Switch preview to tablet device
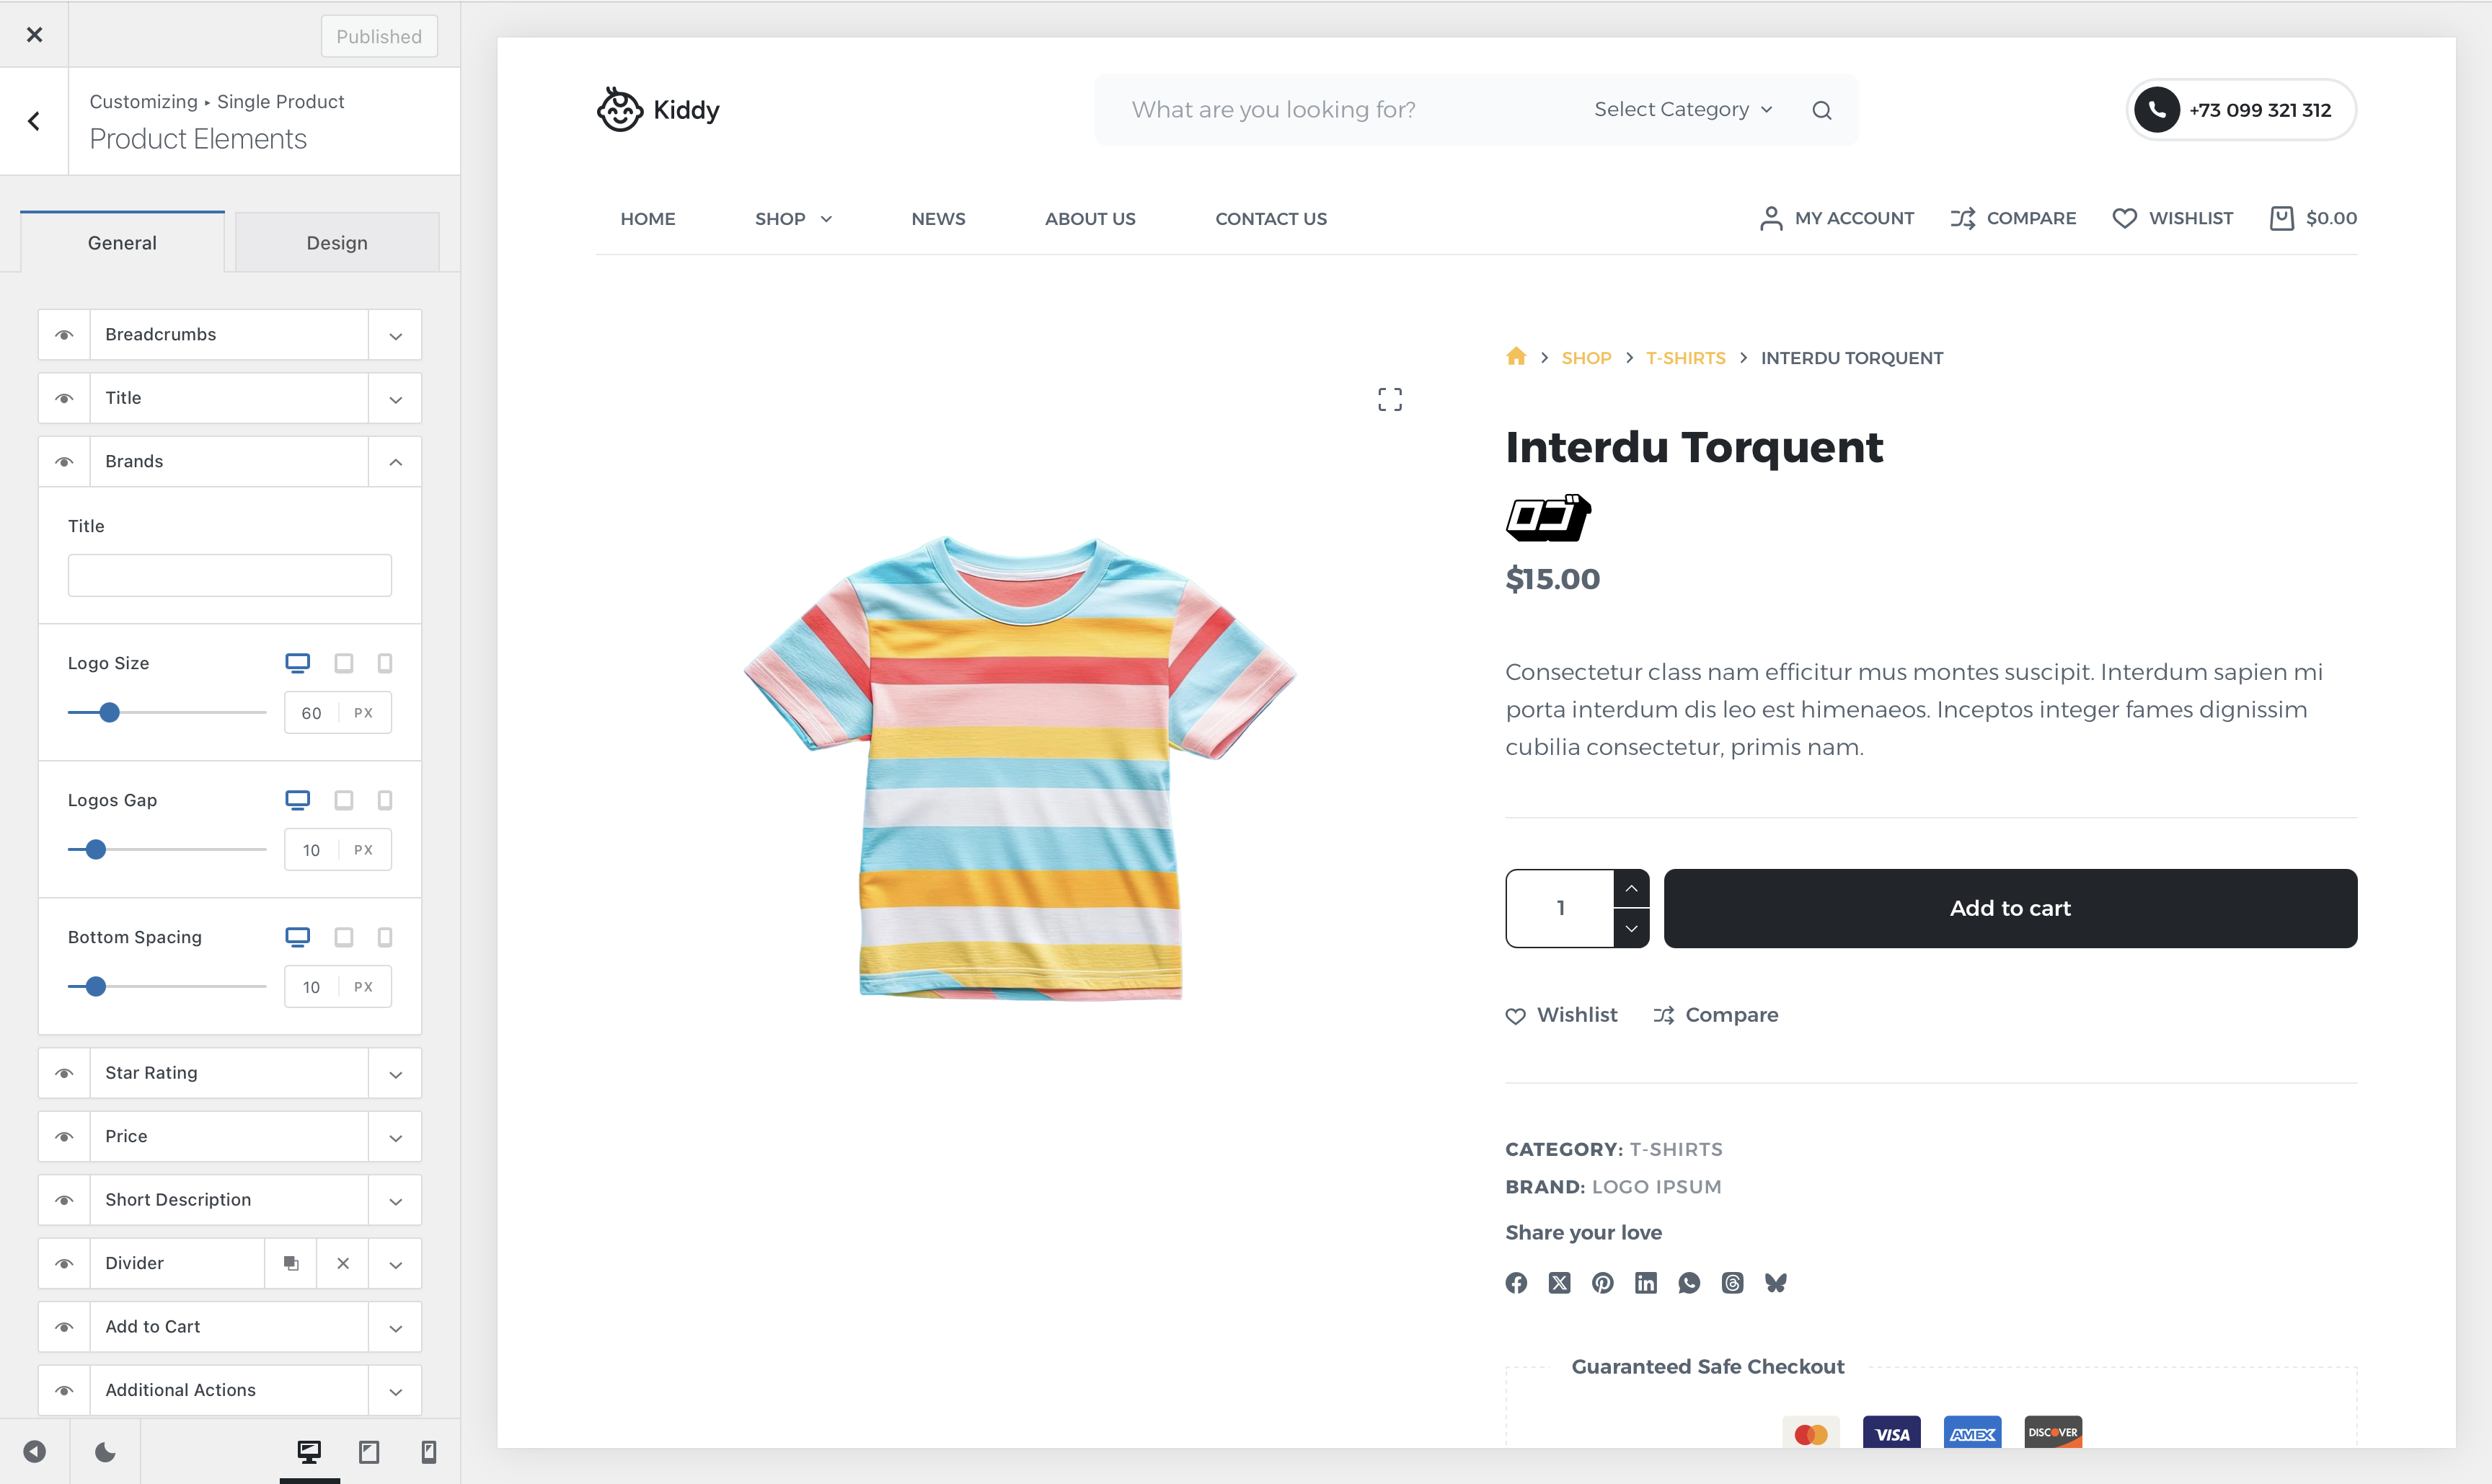Image resolution: width=2492 pixels, height=1484 pixels. [x=369, y=1451]
